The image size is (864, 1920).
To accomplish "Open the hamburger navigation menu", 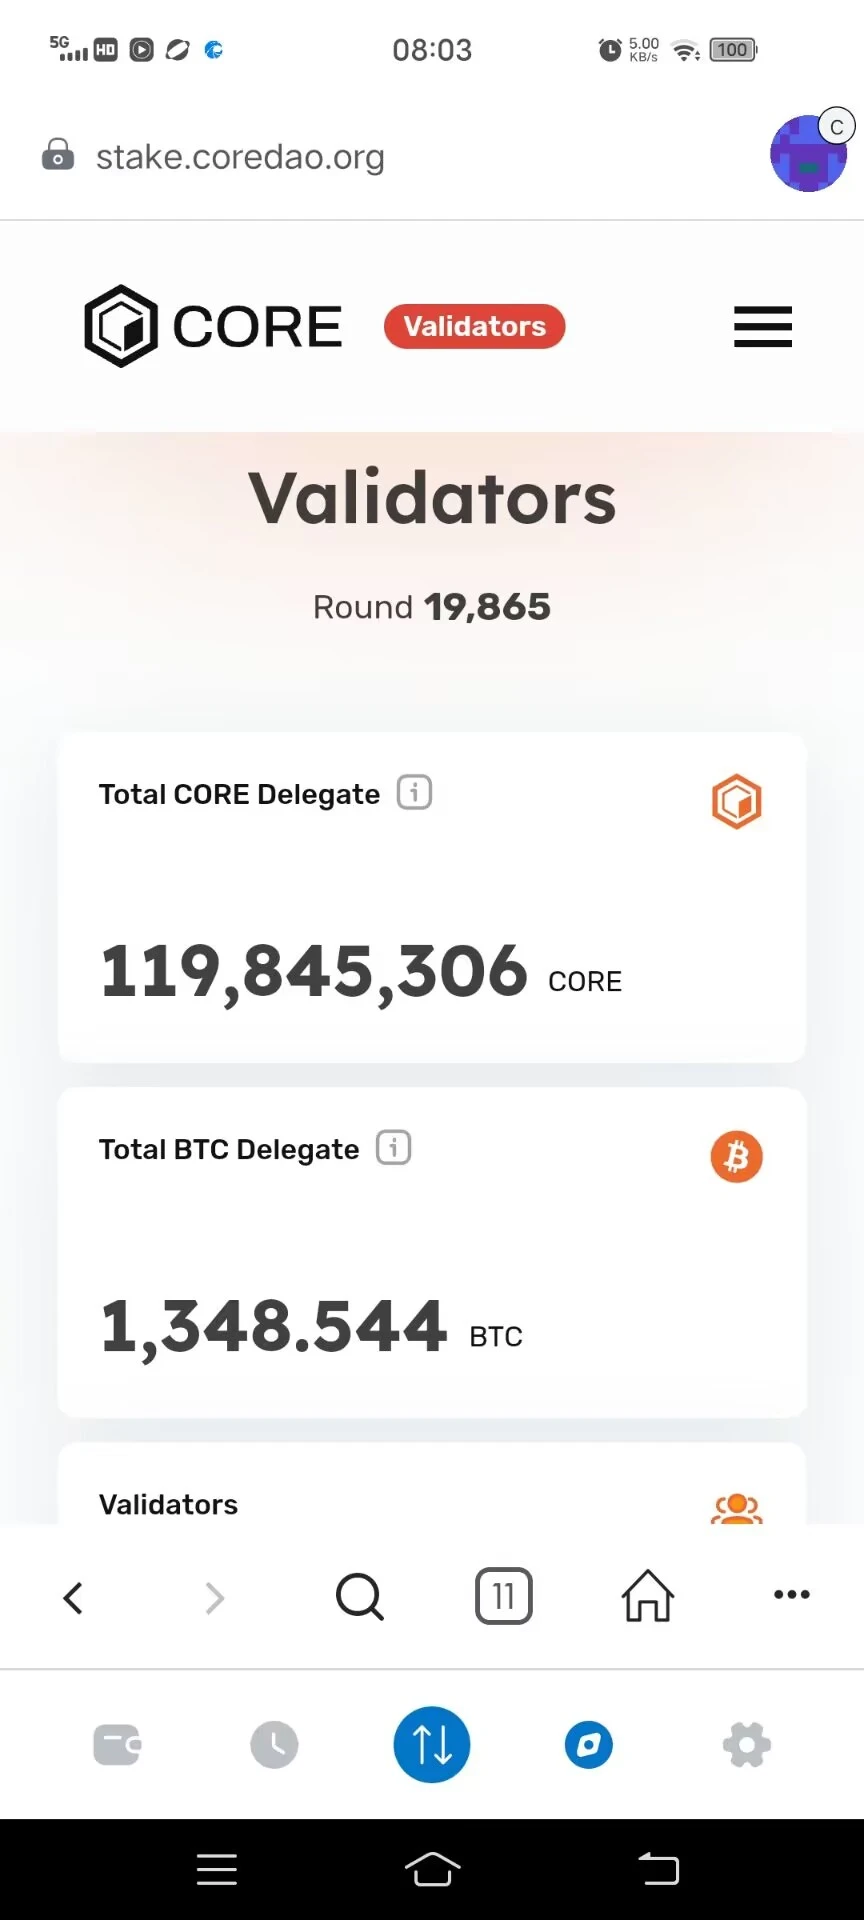I will pyautogui.click(x=763, y=327).
